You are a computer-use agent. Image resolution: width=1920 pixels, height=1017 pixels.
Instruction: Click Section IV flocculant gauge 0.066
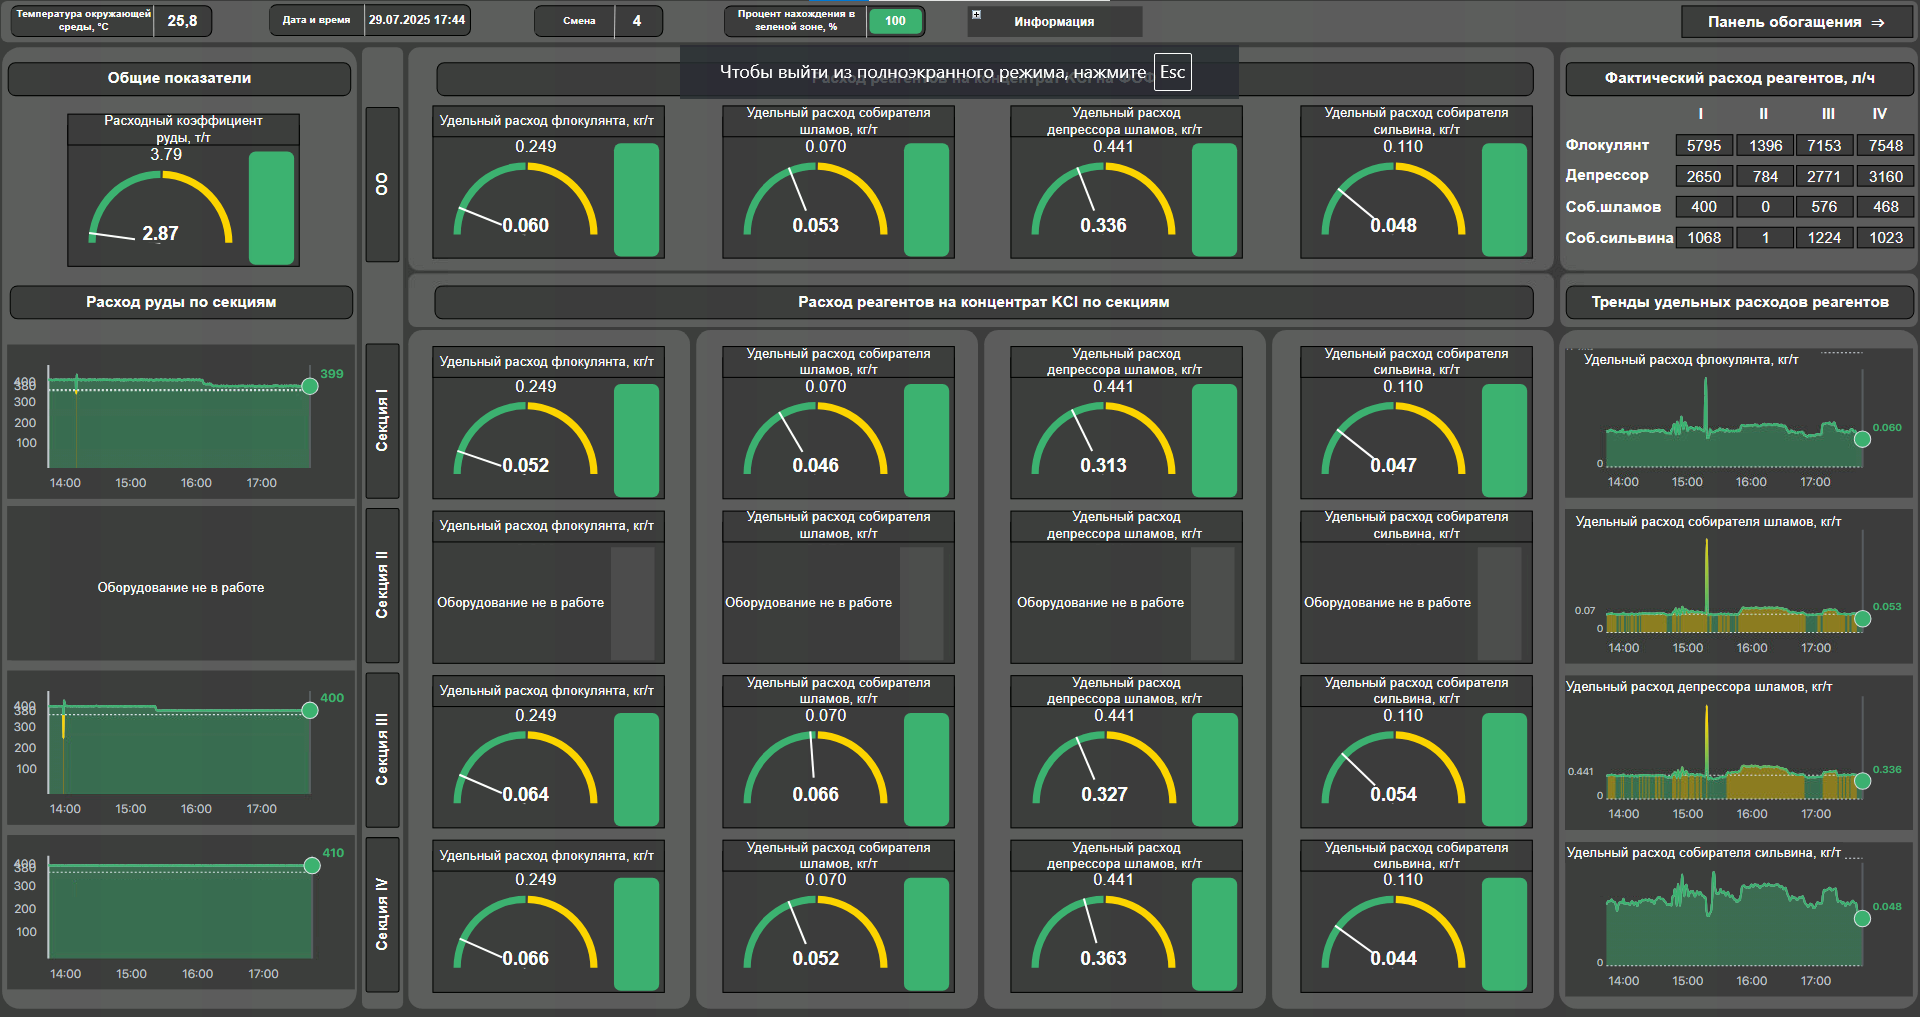524,933
